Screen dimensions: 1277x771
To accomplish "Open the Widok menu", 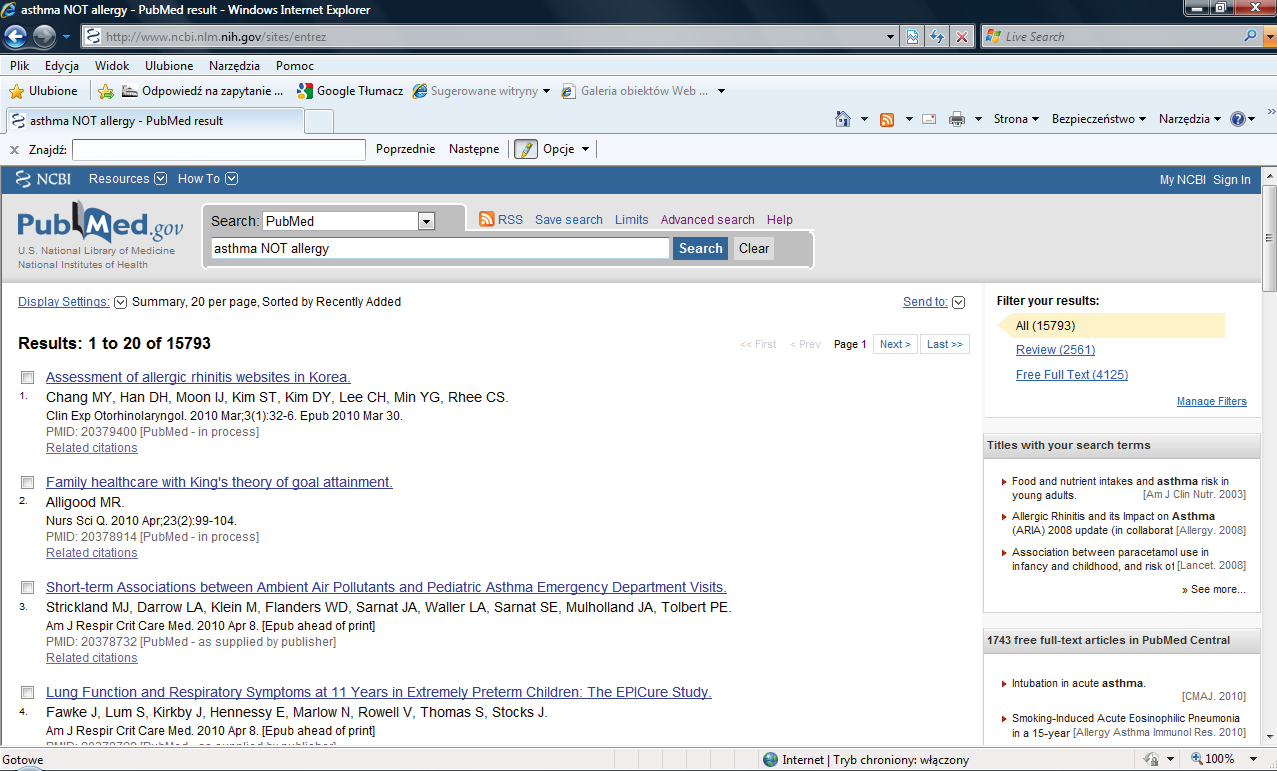I will coord(112,66).
